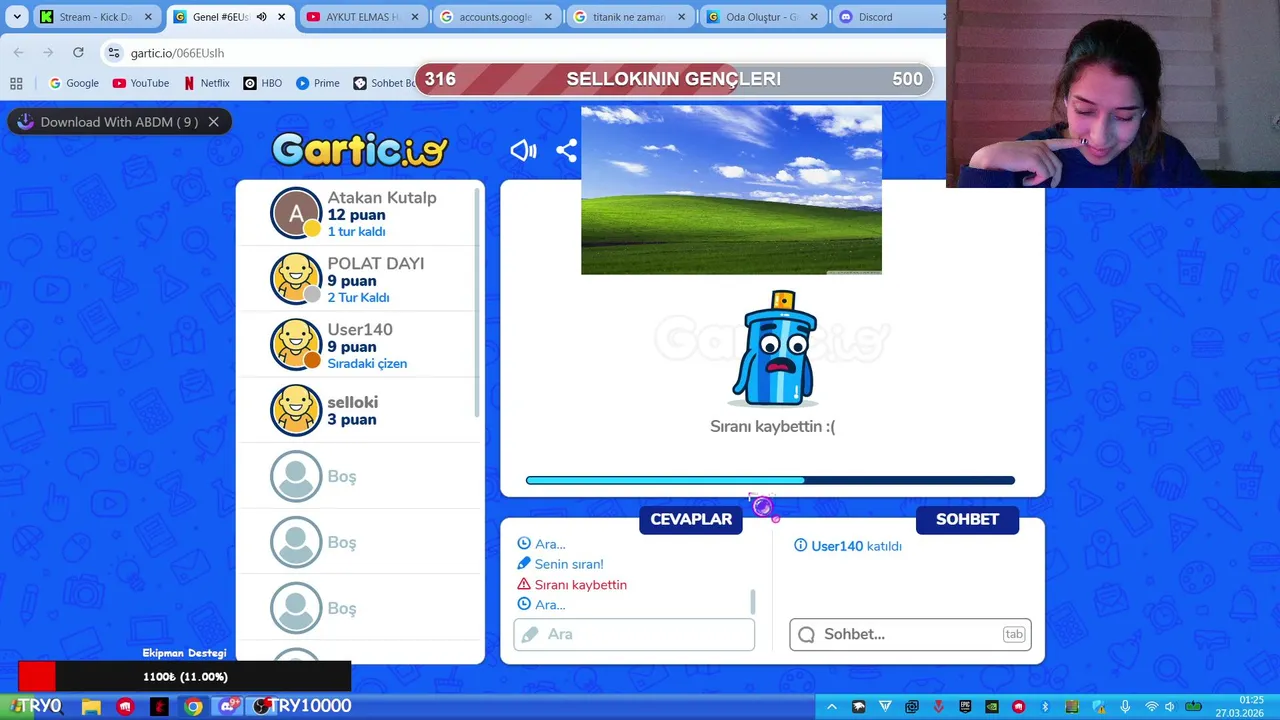Click the first empty Boş slot

point(358,476)
